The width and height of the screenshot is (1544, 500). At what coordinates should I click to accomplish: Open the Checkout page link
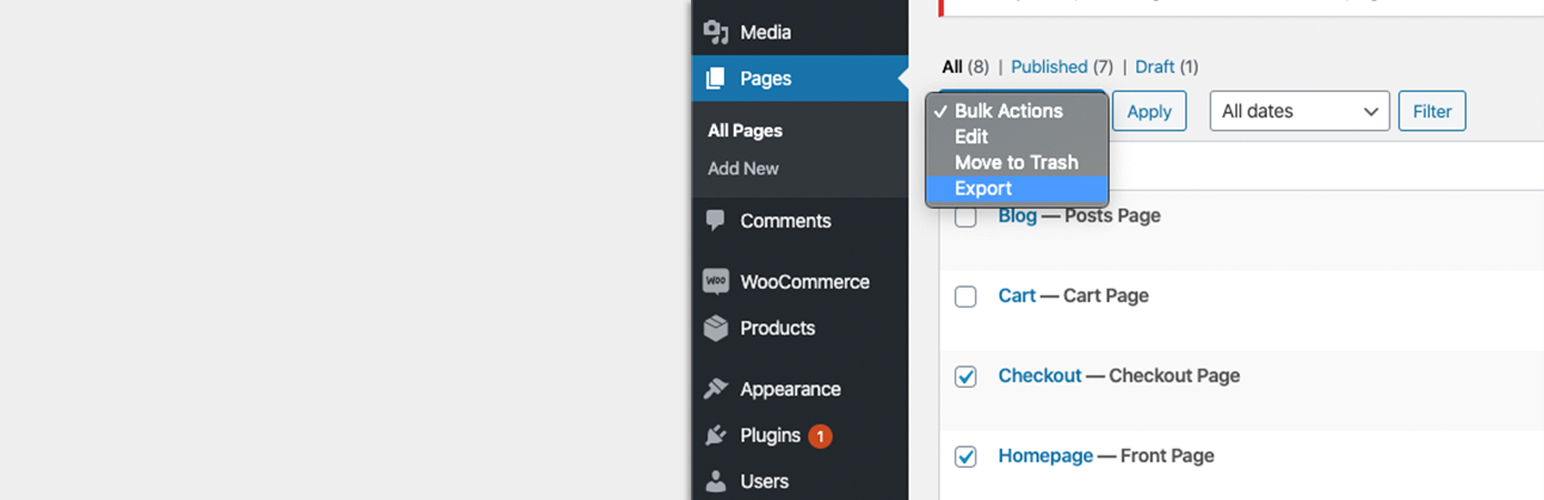[1040, 376]
